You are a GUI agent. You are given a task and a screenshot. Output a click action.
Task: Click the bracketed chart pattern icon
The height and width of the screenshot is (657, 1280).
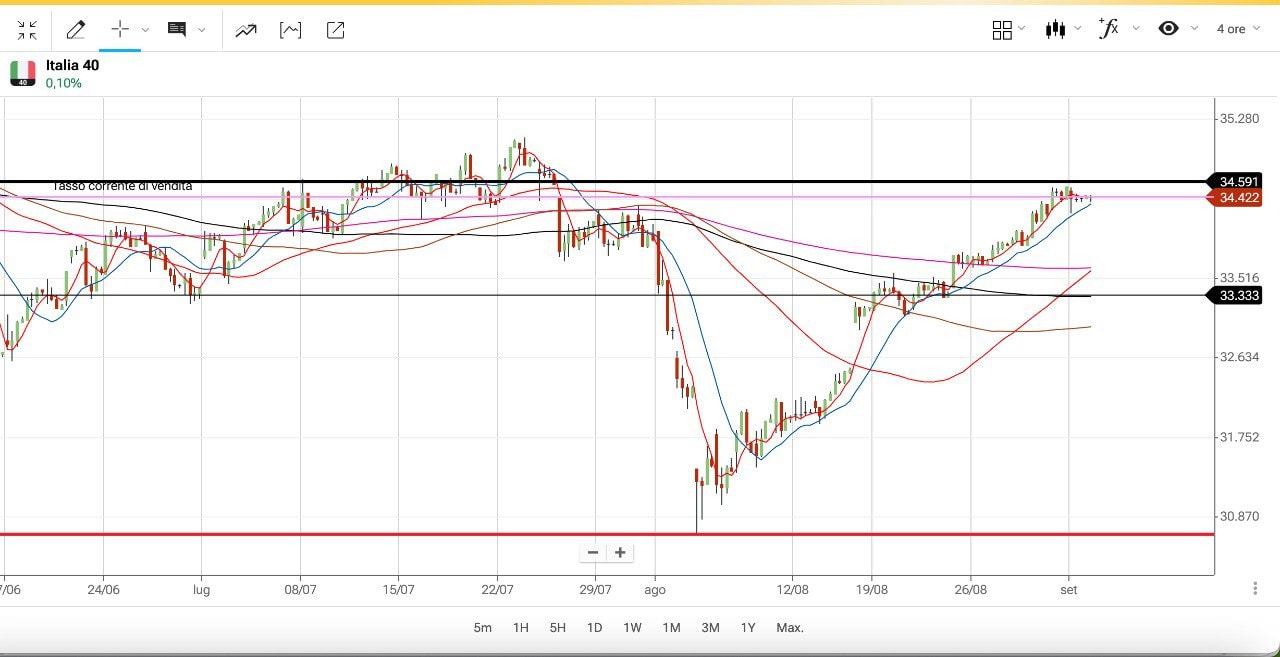point(290,30)
